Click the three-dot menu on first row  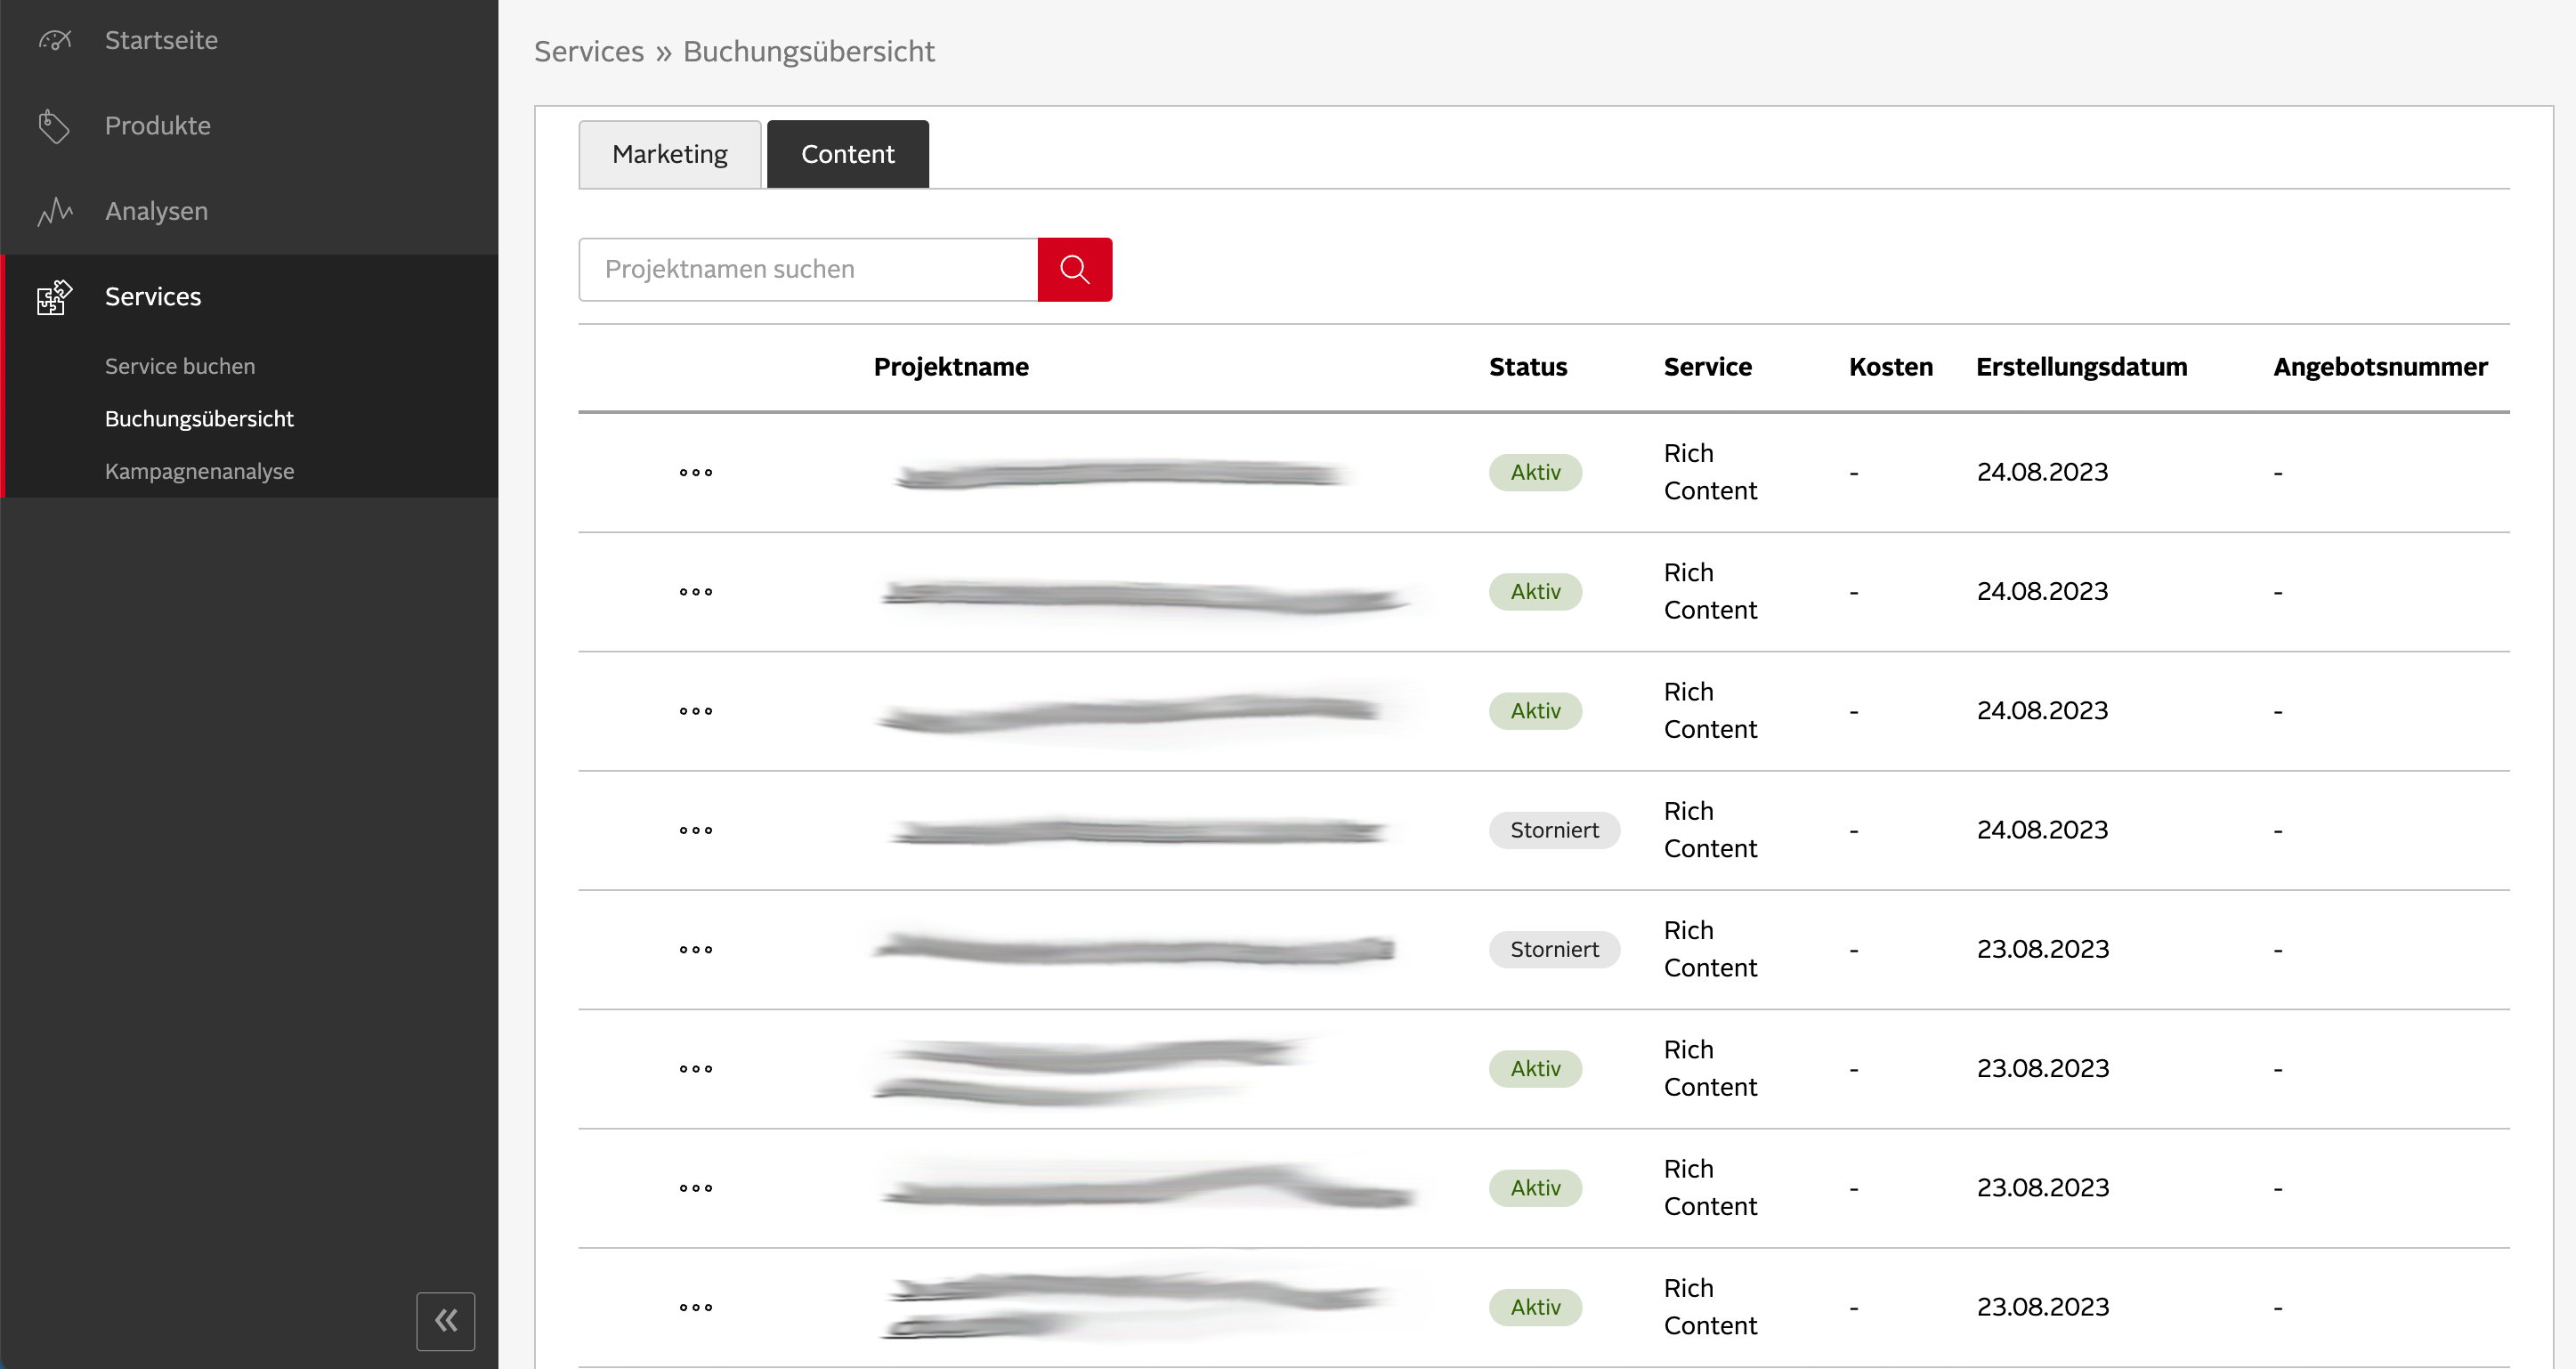695,474
